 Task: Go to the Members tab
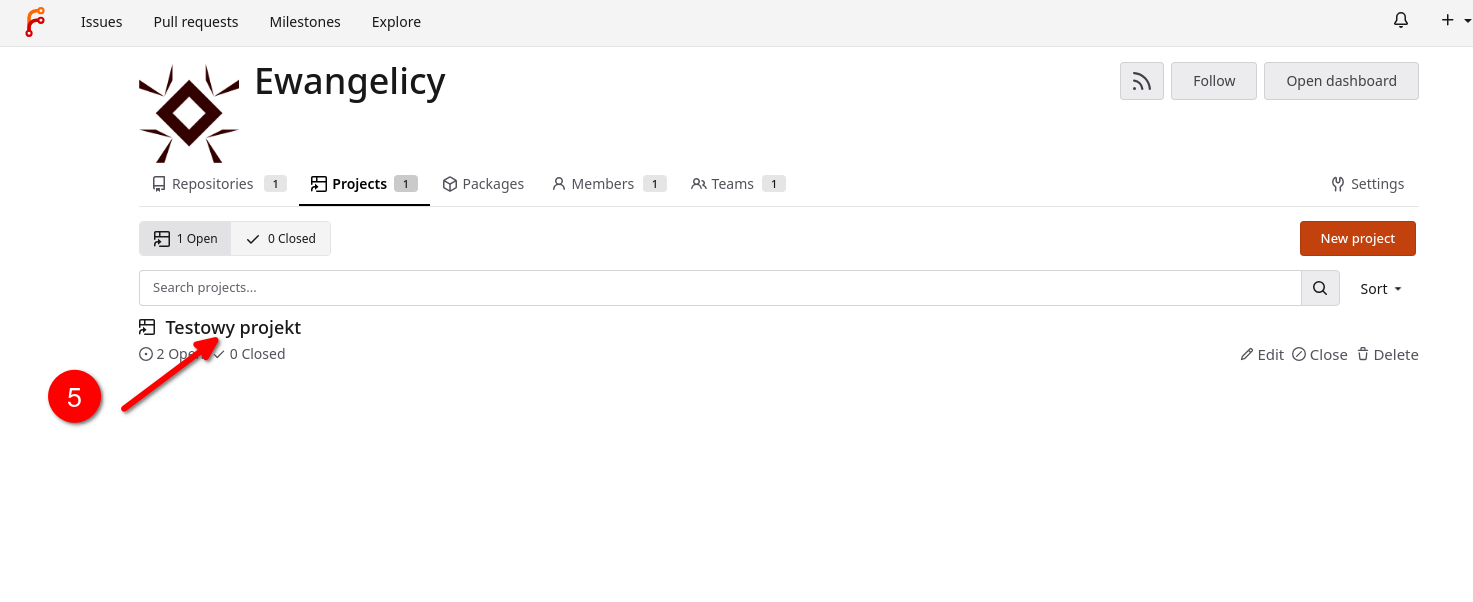pyautogui.click(x=601, y=184)
